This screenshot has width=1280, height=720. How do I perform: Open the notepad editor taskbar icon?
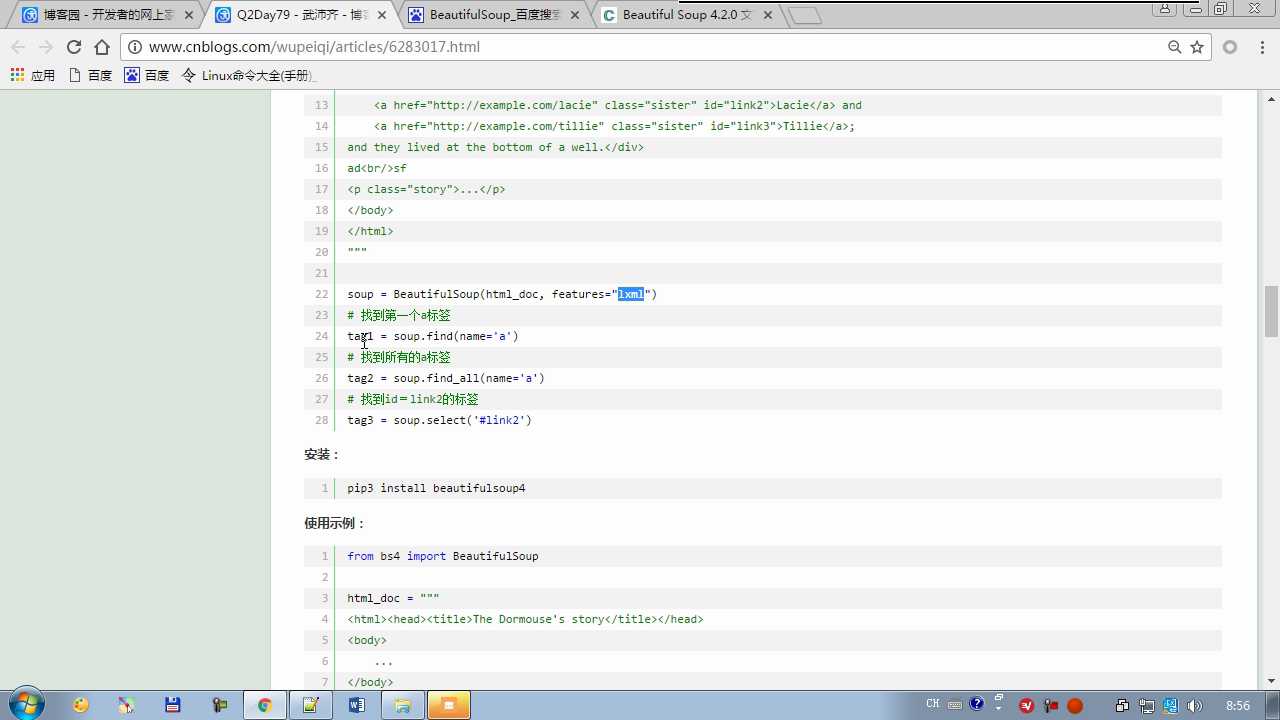[x=311, y=705]
